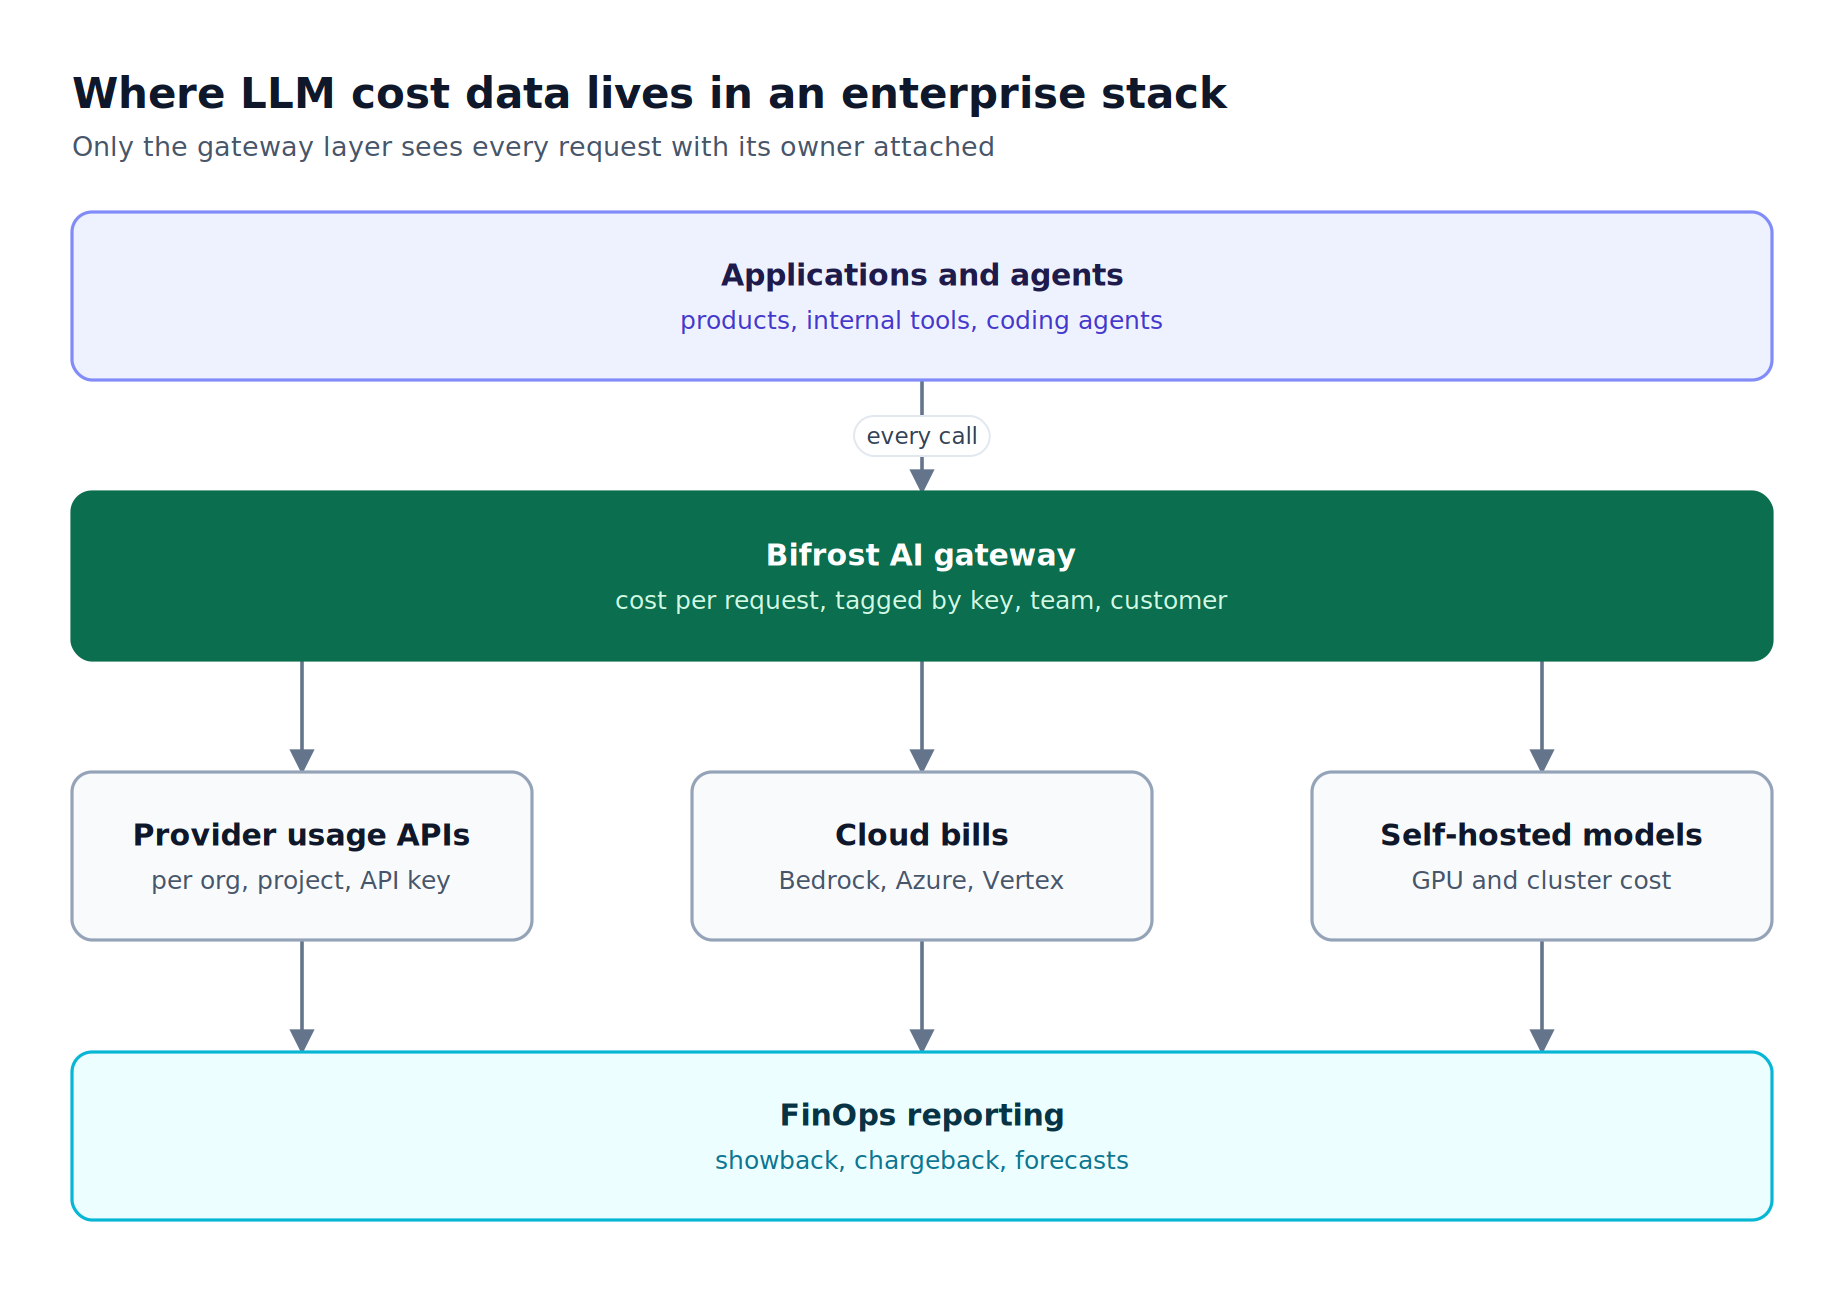Click 'products, internal tools, coding agents' text
Image resolution: width=1844 pixels, height=1292 pixels.
tap(921, 321)
